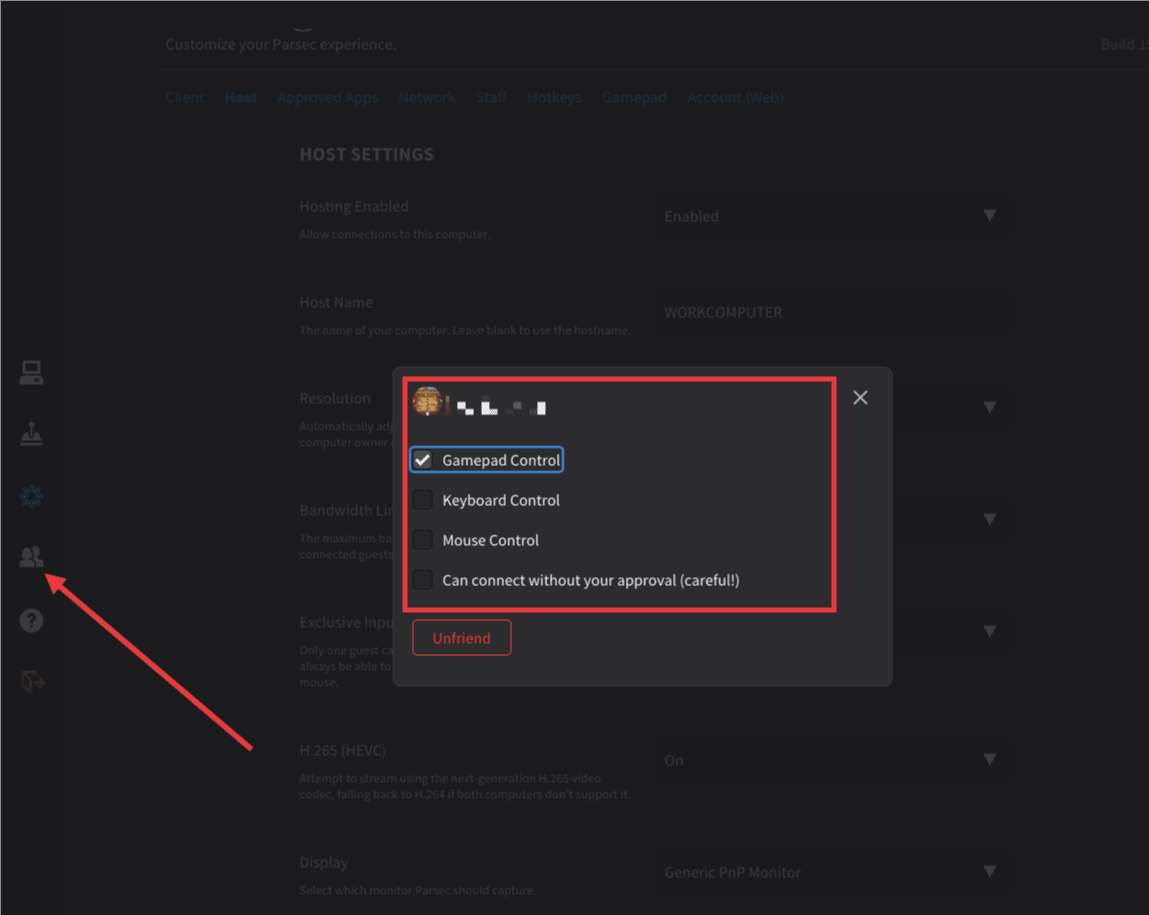Viewport: 1149px width, 915px height.
Task: Open the Arcade joystick icon in sidebar
Action: coord(31,435)
